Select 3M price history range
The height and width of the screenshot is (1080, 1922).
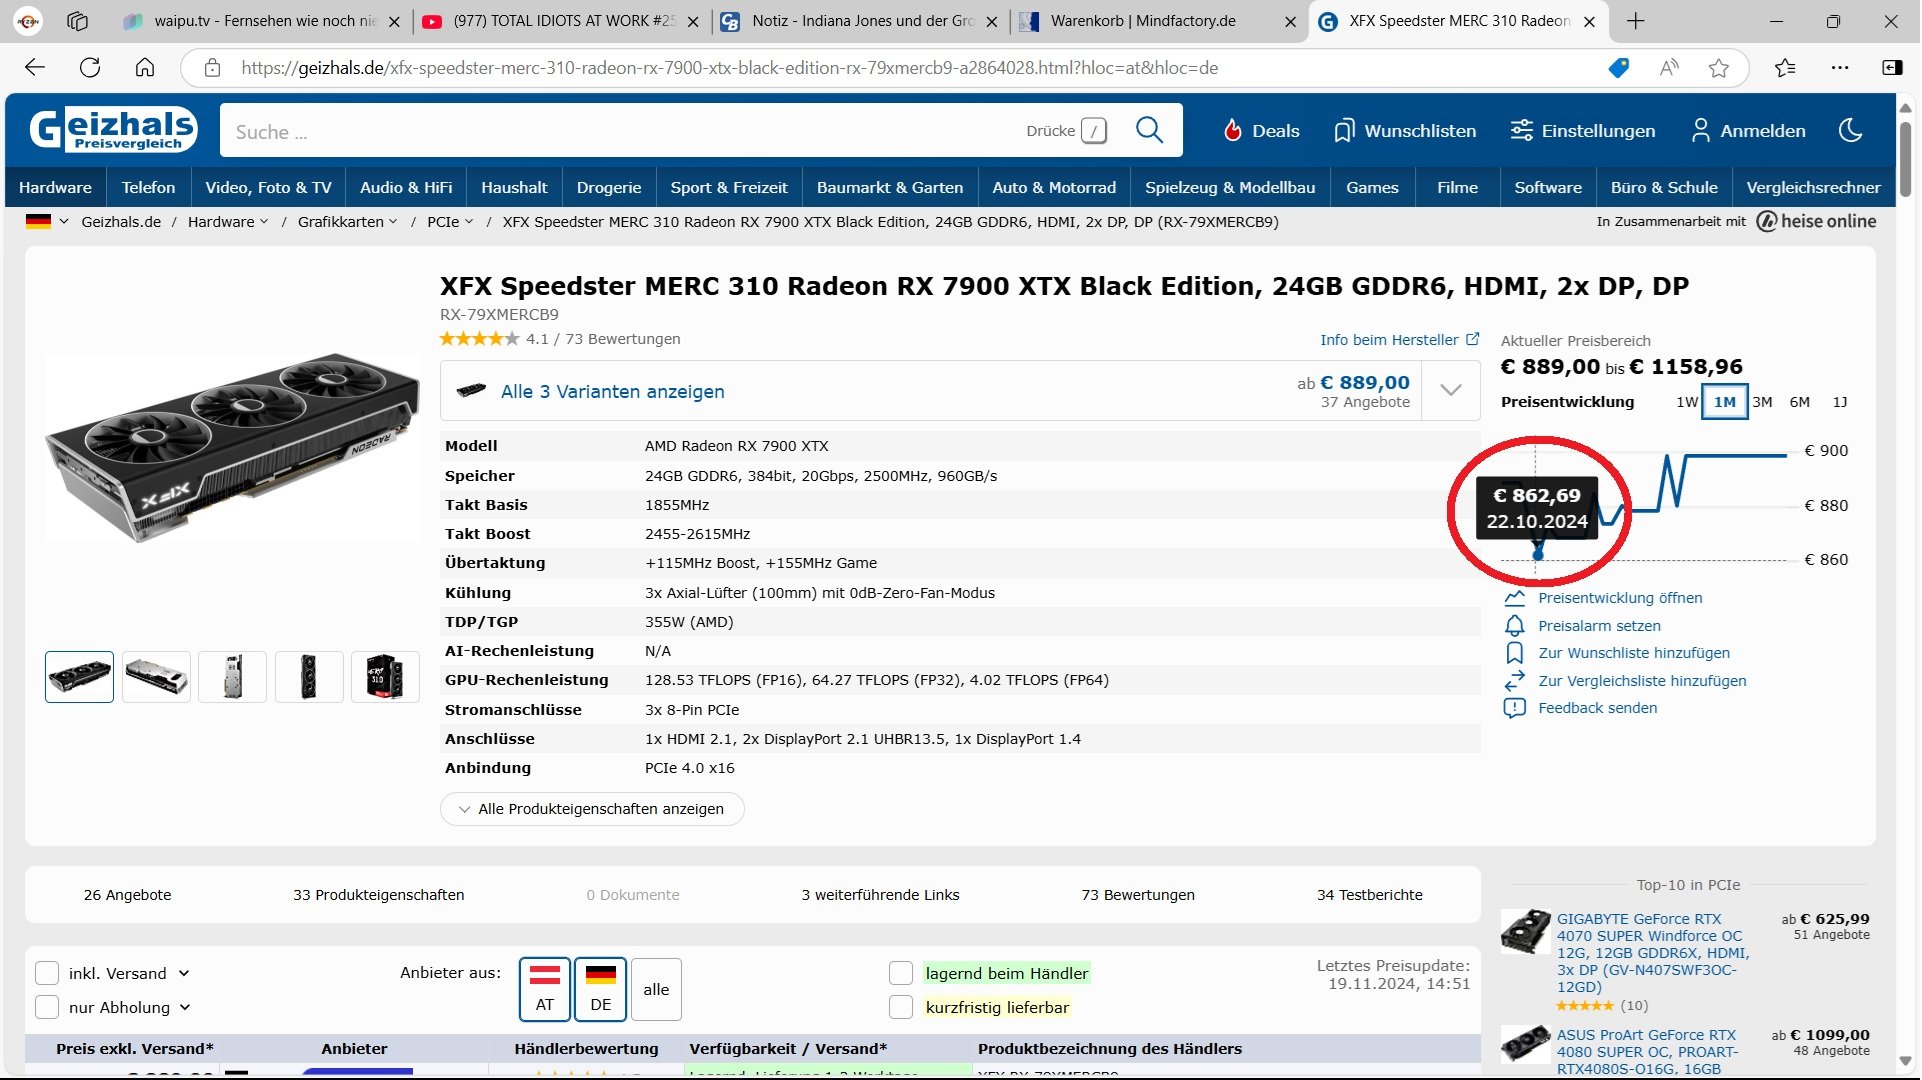[1762, 402]
